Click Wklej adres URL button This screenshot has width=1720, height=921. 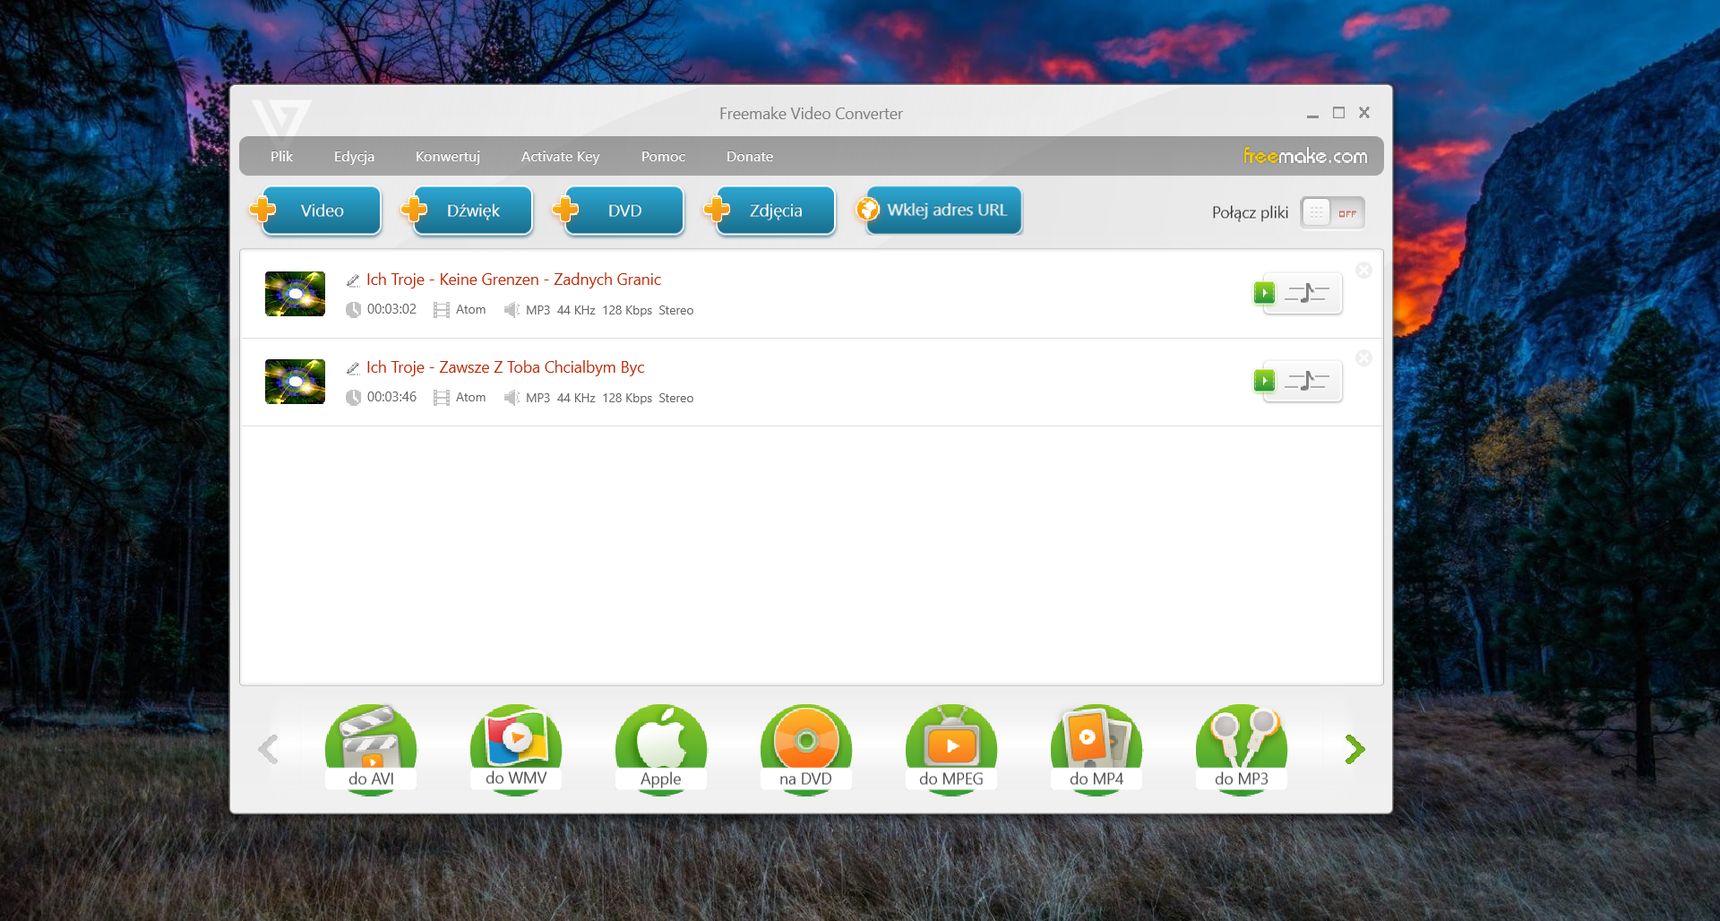point(938,210)
